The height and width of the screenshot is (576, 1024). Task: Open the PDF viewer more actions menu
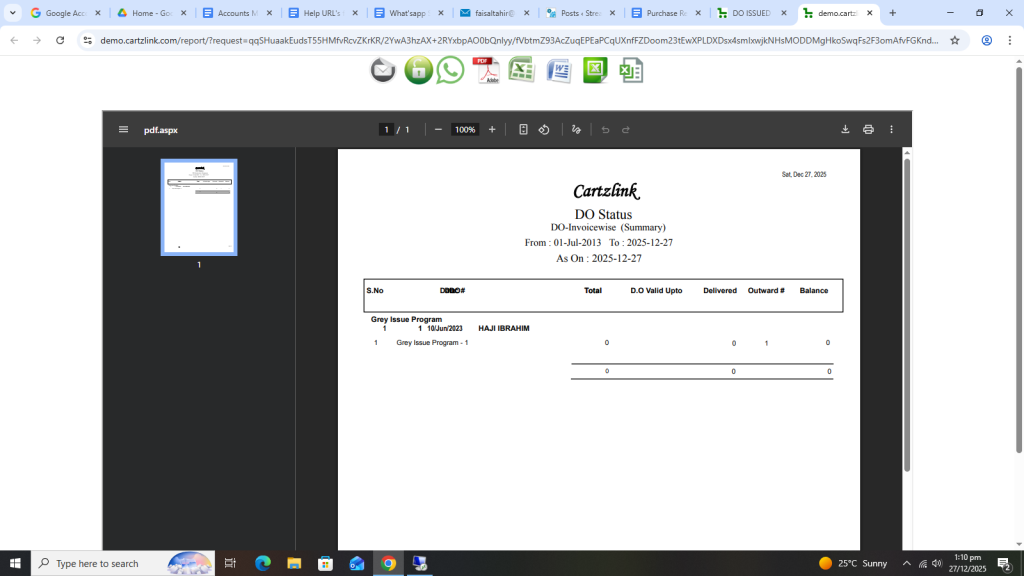(x=891, y=130)
